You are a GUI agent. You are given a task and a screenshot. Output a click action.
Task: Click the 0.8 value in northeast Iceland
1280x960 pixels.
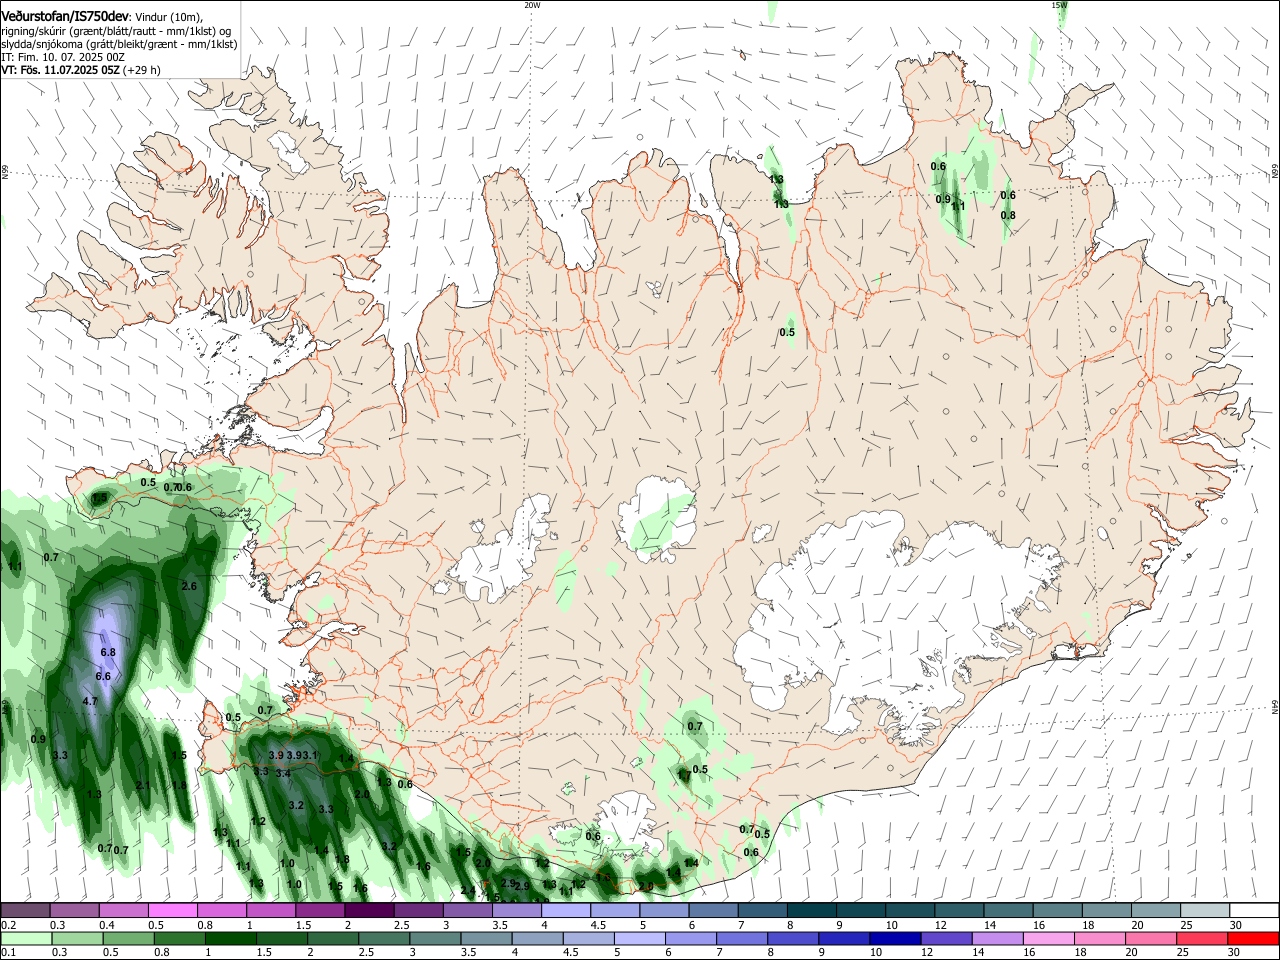pyautogui.click(x=1008, y=215)
